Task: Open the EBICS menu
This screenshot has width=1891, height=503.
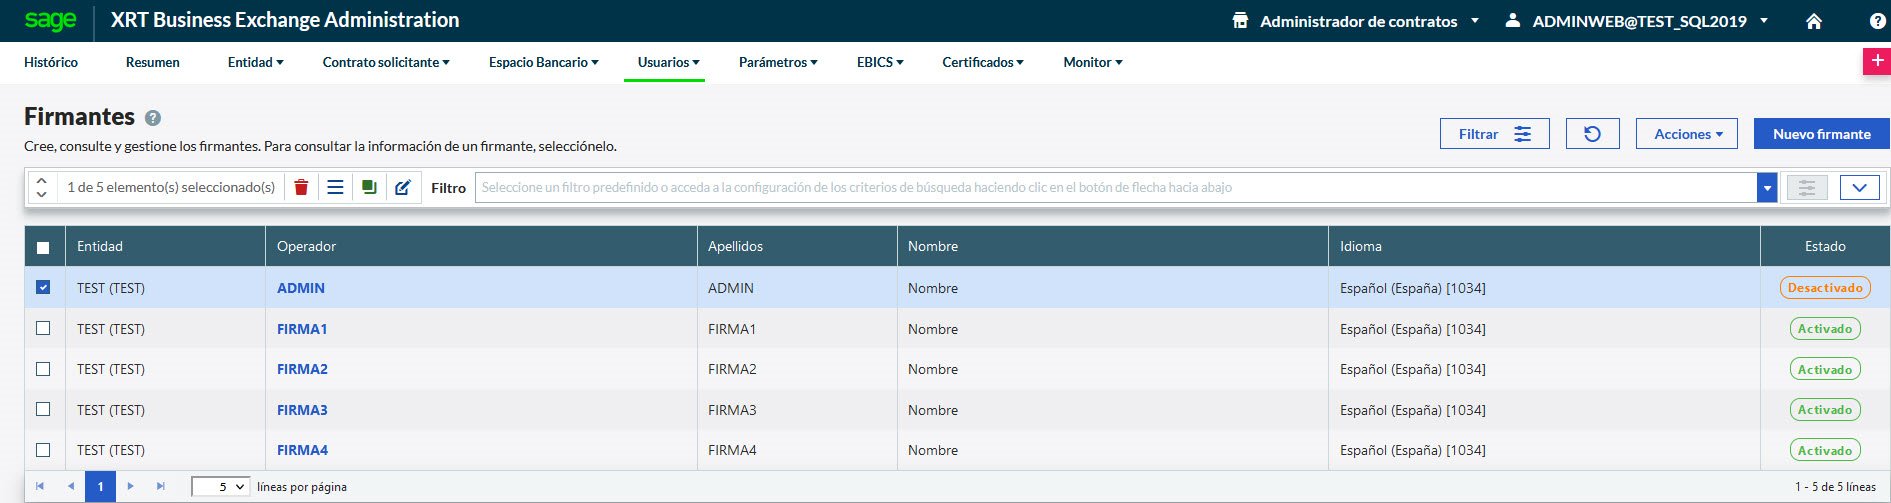Action: coord(879,62)
